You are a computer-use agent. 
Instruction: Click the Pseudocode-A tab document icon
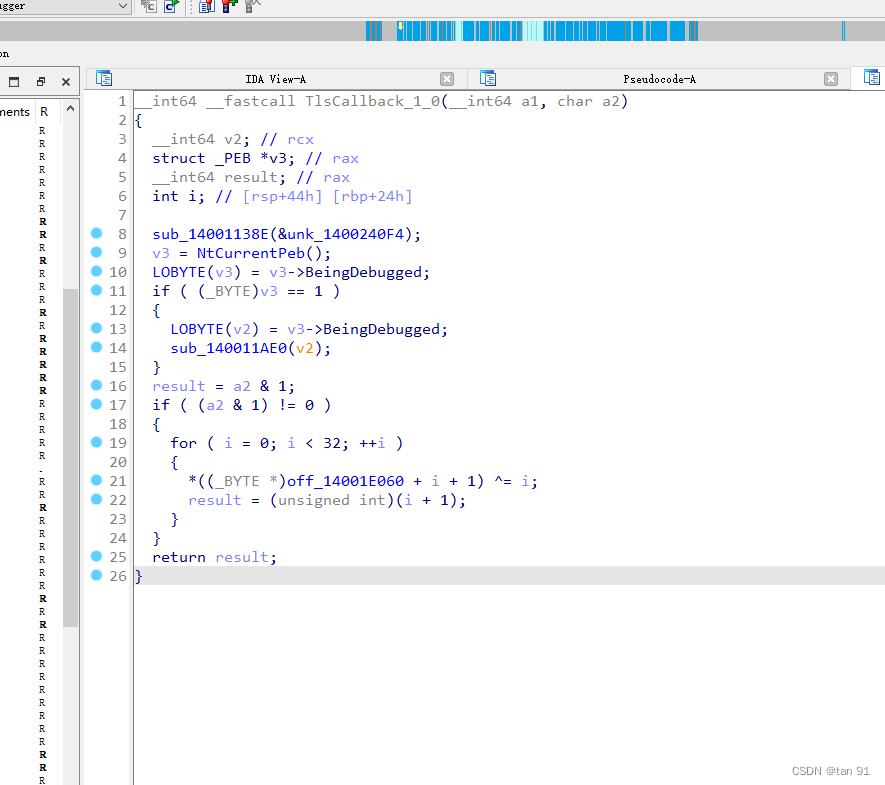(488, 78)
